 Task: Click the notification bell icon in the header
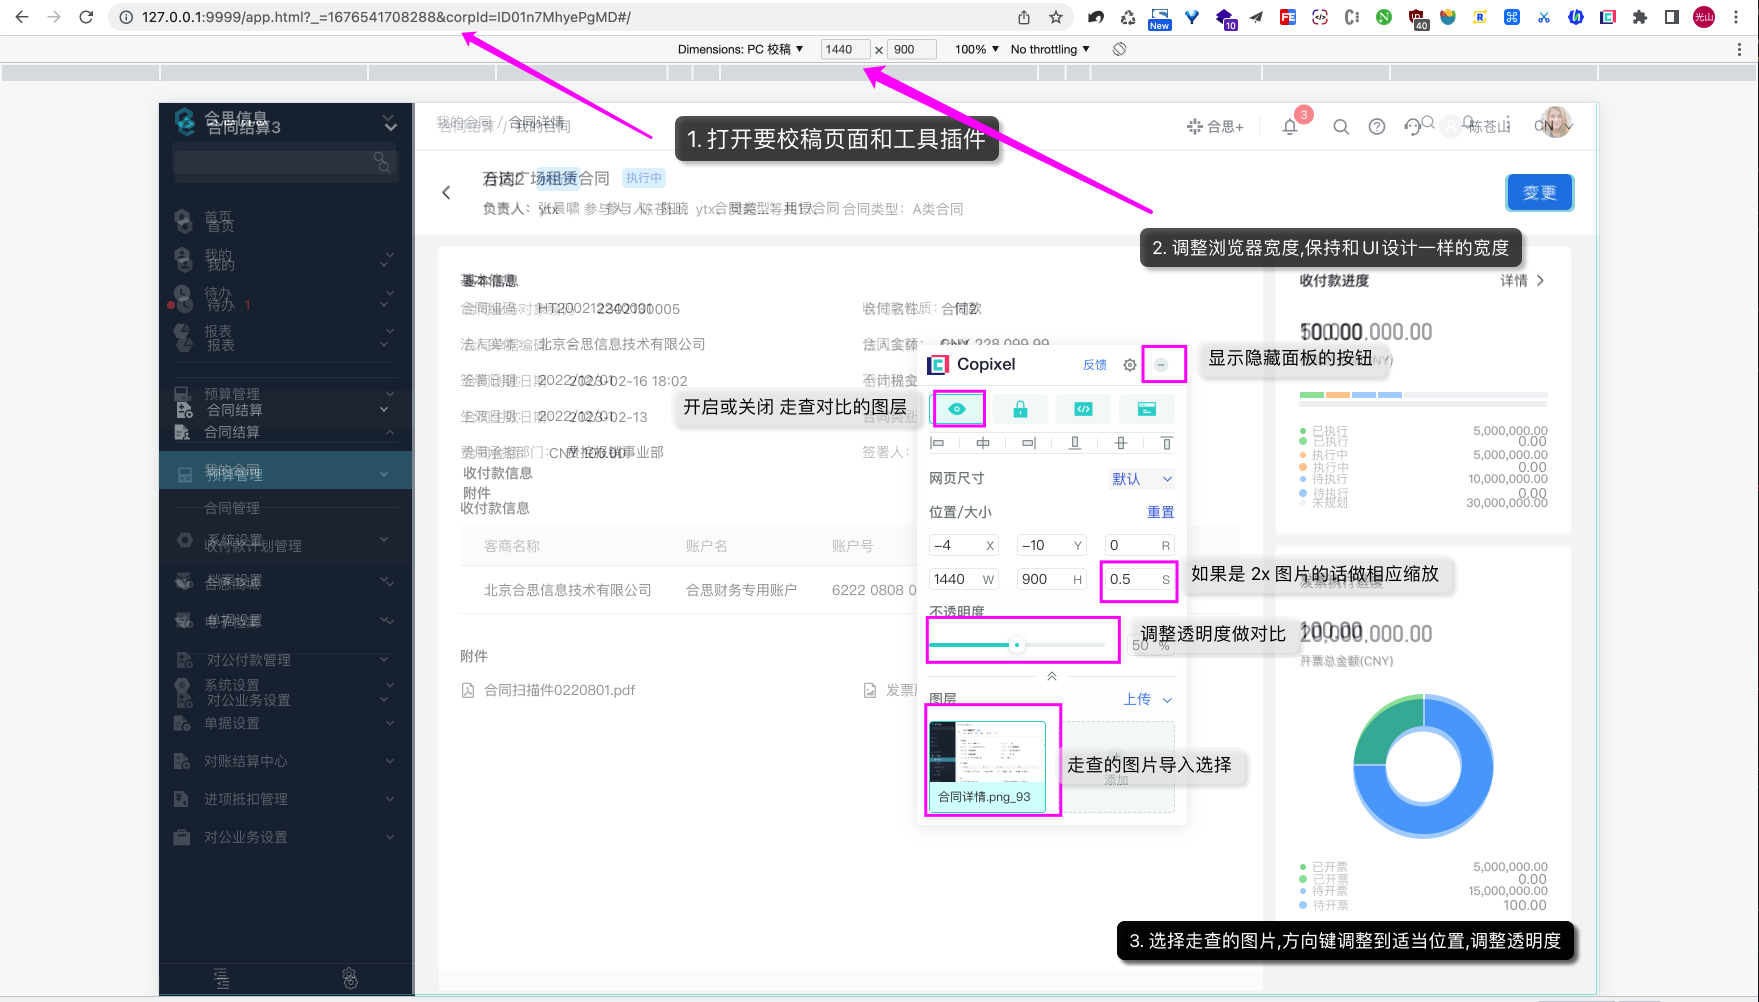1289,126
